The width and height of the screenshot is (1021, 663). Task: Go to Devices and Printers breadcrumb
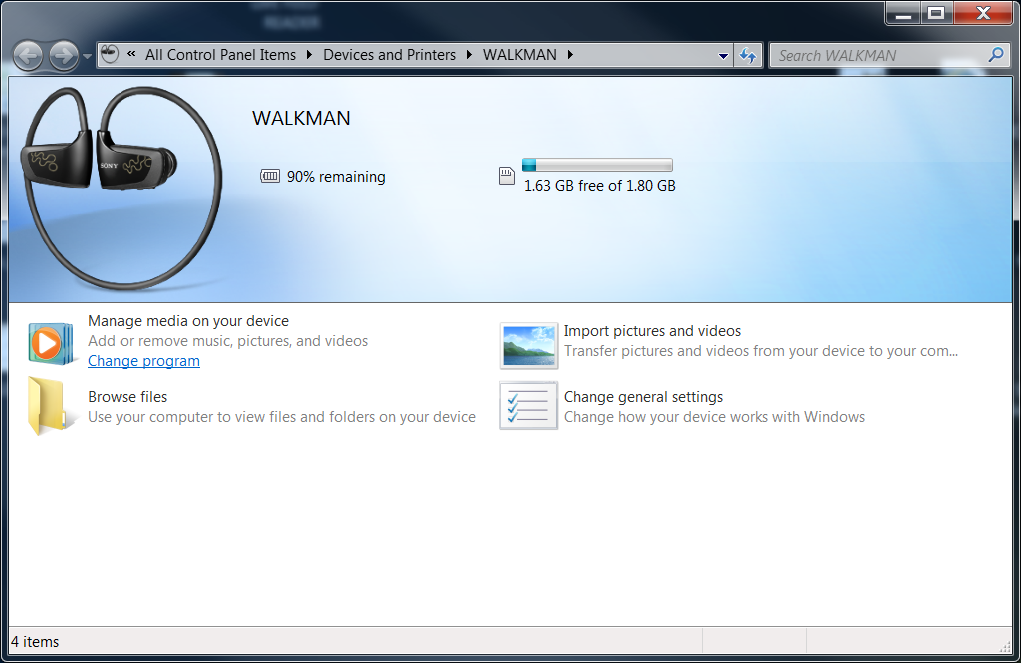[389, 55]
